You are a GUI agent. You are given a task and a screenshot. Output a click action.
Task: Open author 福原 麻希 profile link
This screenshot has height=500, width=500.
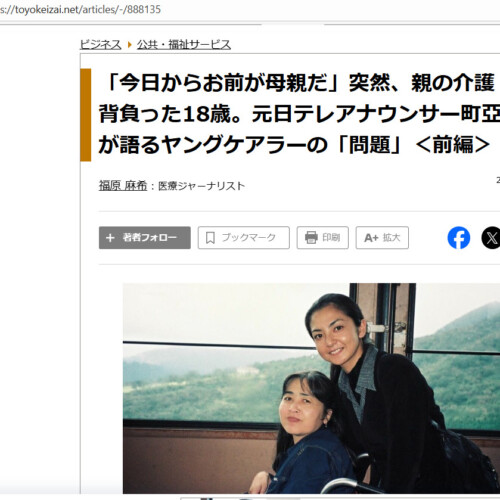(123, 186)
